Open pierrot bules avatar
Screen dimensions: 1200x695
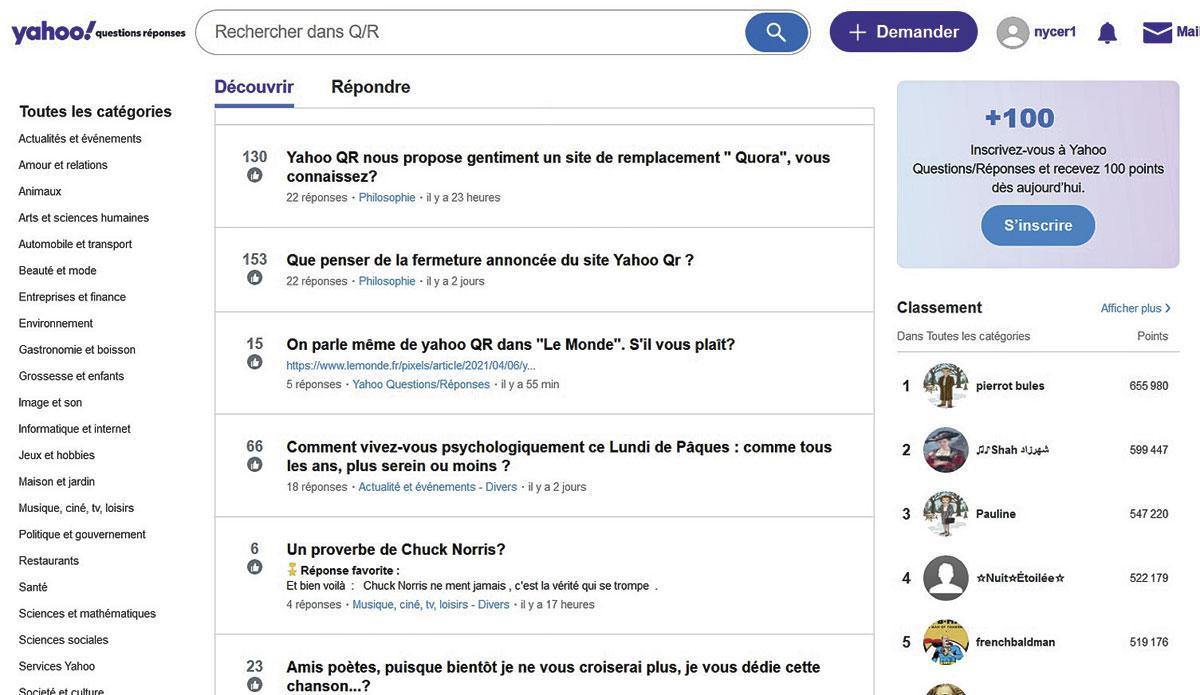tap(945, 386)
